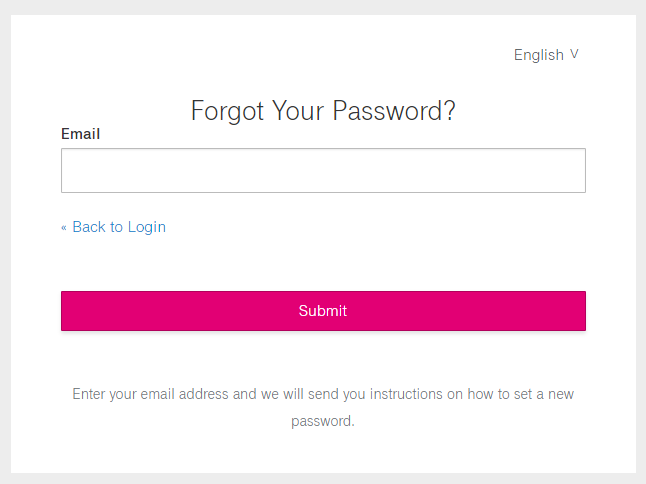646x484 pixels.
Task: Click the text 'password.' in the last line
Action: point(323,421)
